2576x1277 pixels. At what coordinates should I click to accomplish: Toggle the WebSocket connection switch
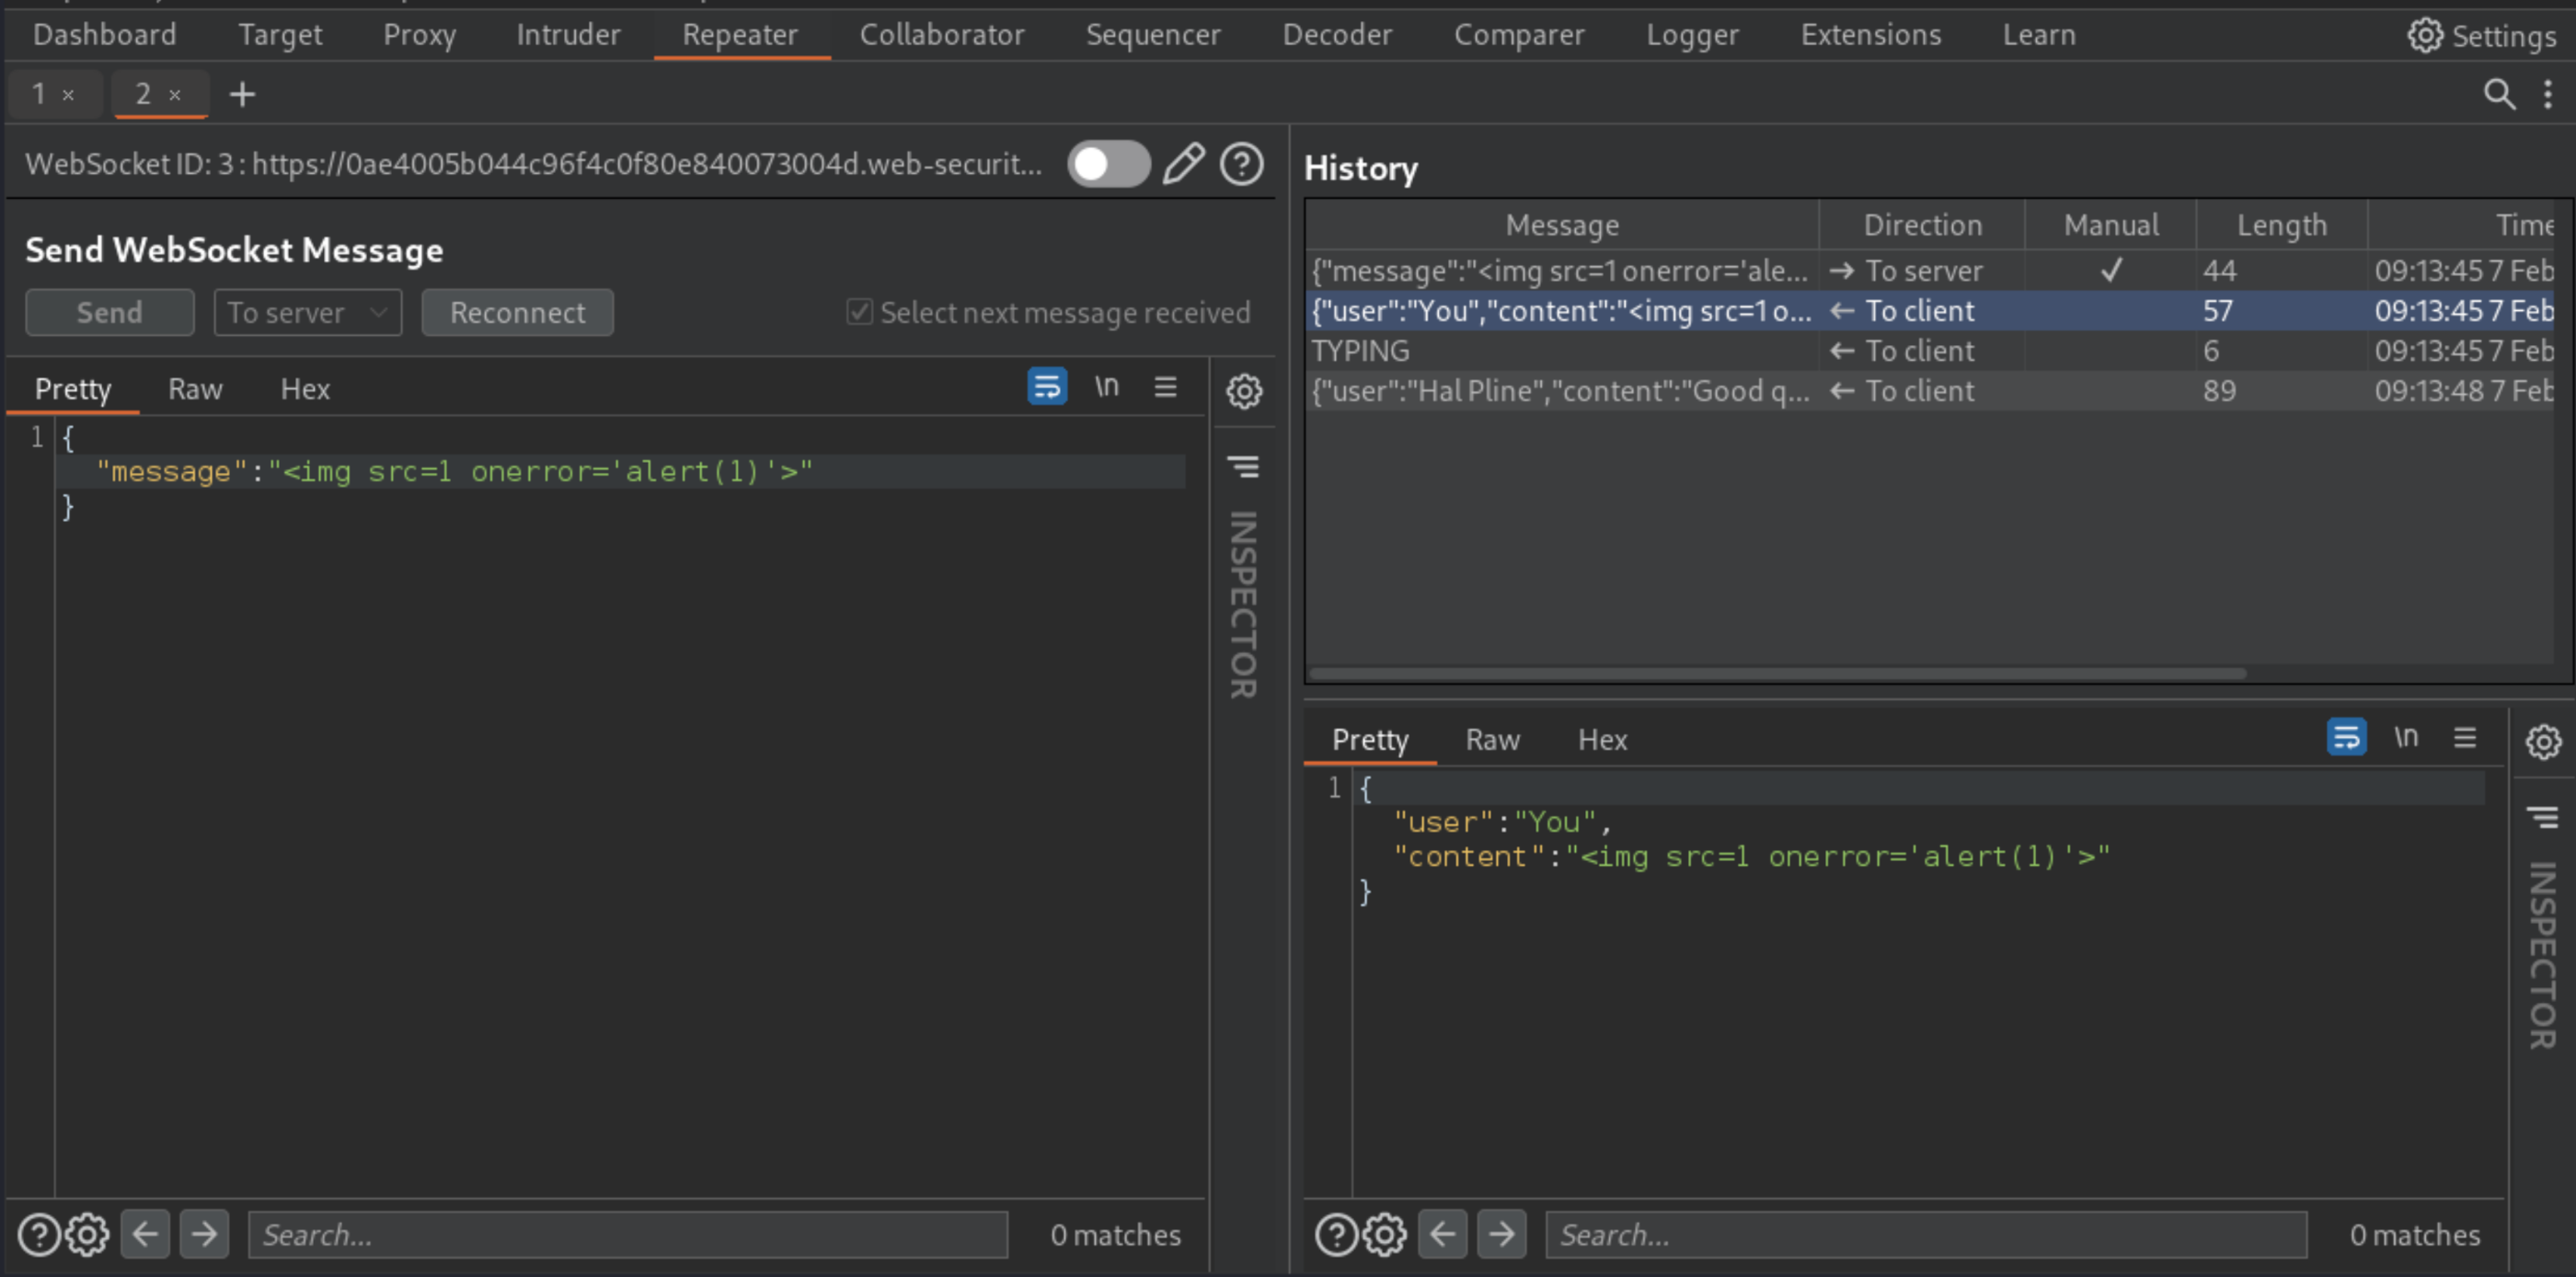coord(1108,164)
